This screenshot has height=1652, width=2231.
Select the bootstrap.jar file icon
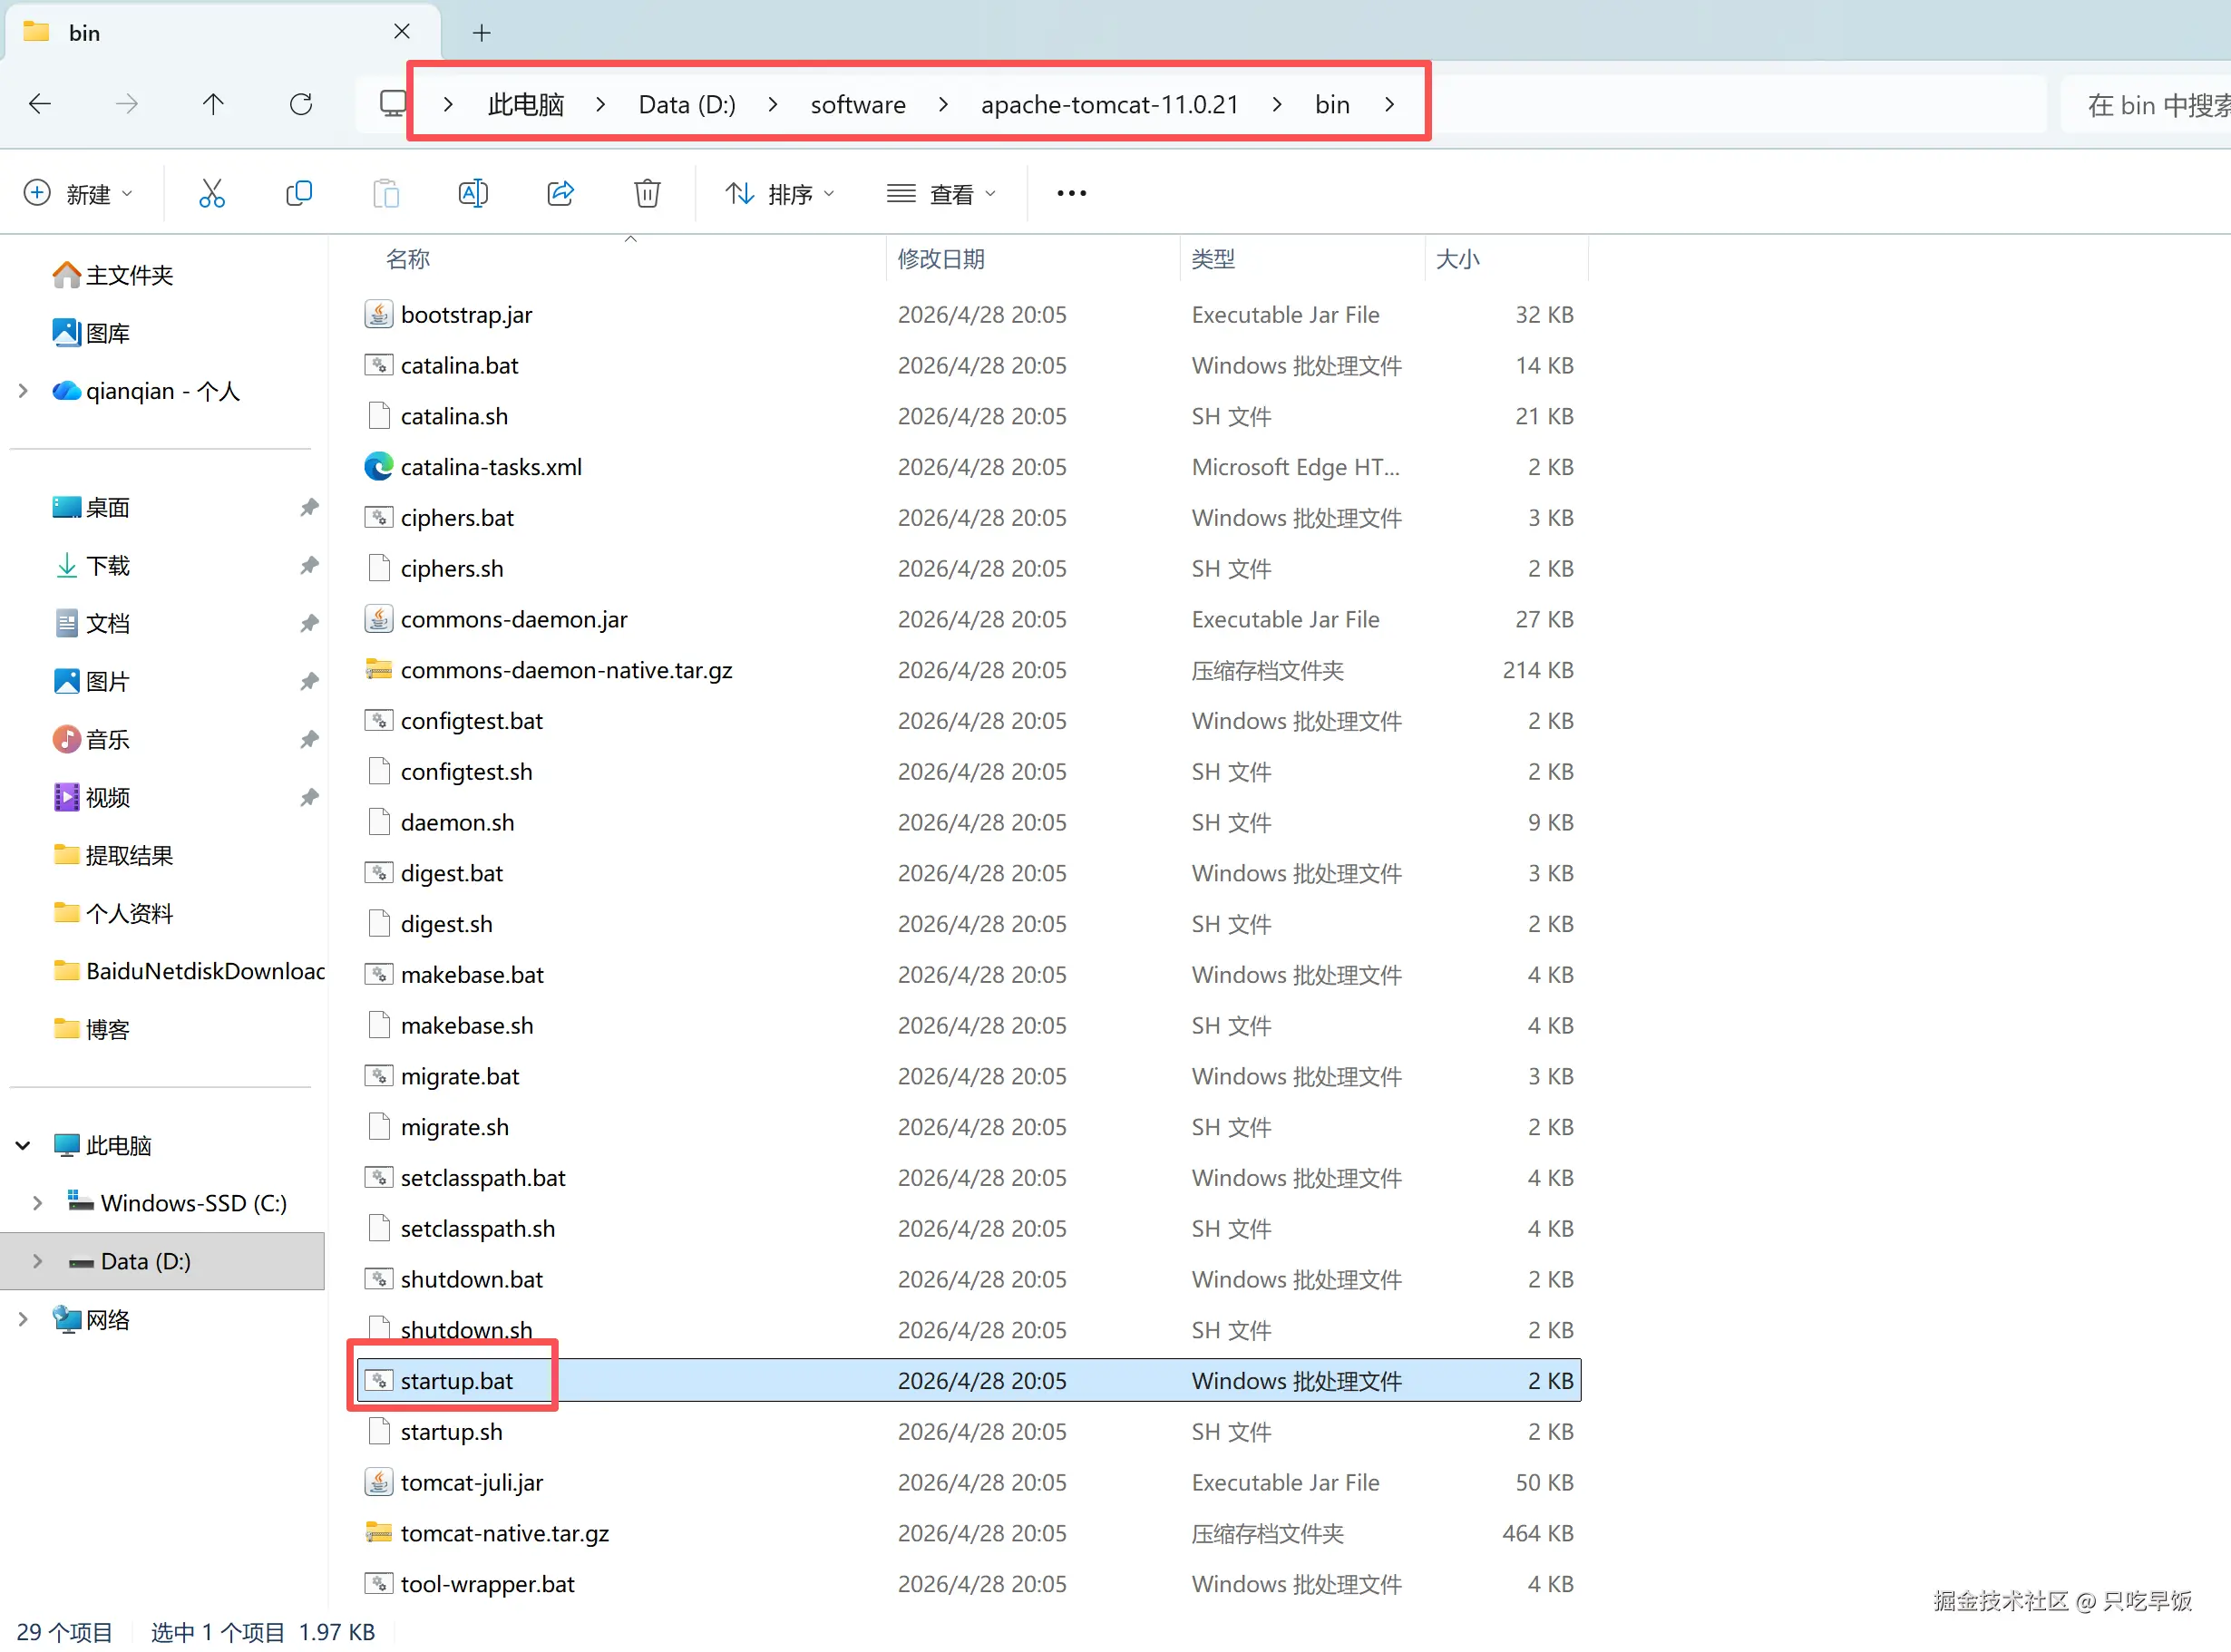(x=379, y=315)
